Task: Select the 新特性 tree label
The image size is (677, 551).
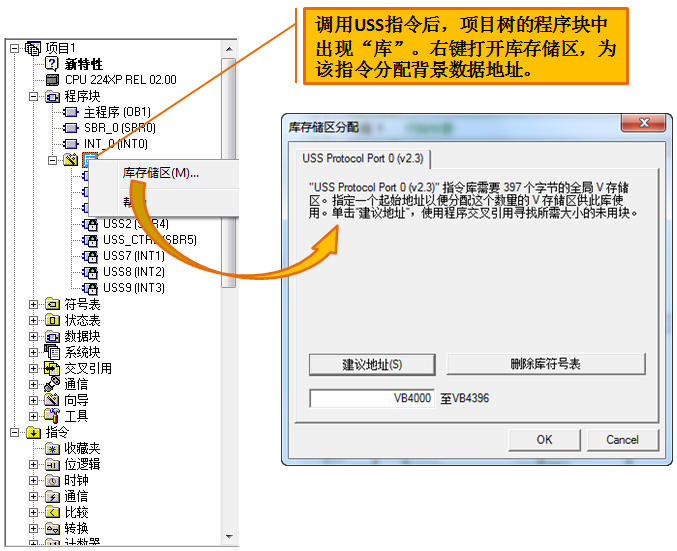Action: tap(84, 64)
